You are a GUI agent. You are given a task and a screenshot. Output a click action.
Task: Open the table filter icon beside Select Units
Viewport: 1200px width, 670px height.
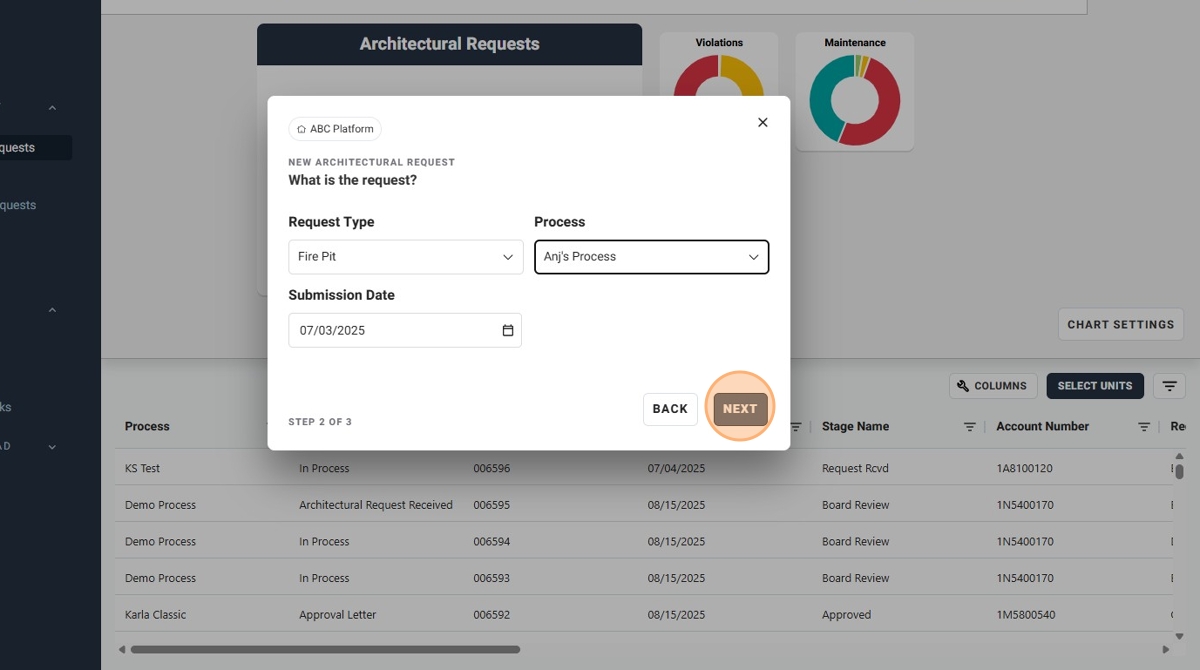click(1169, 386)
